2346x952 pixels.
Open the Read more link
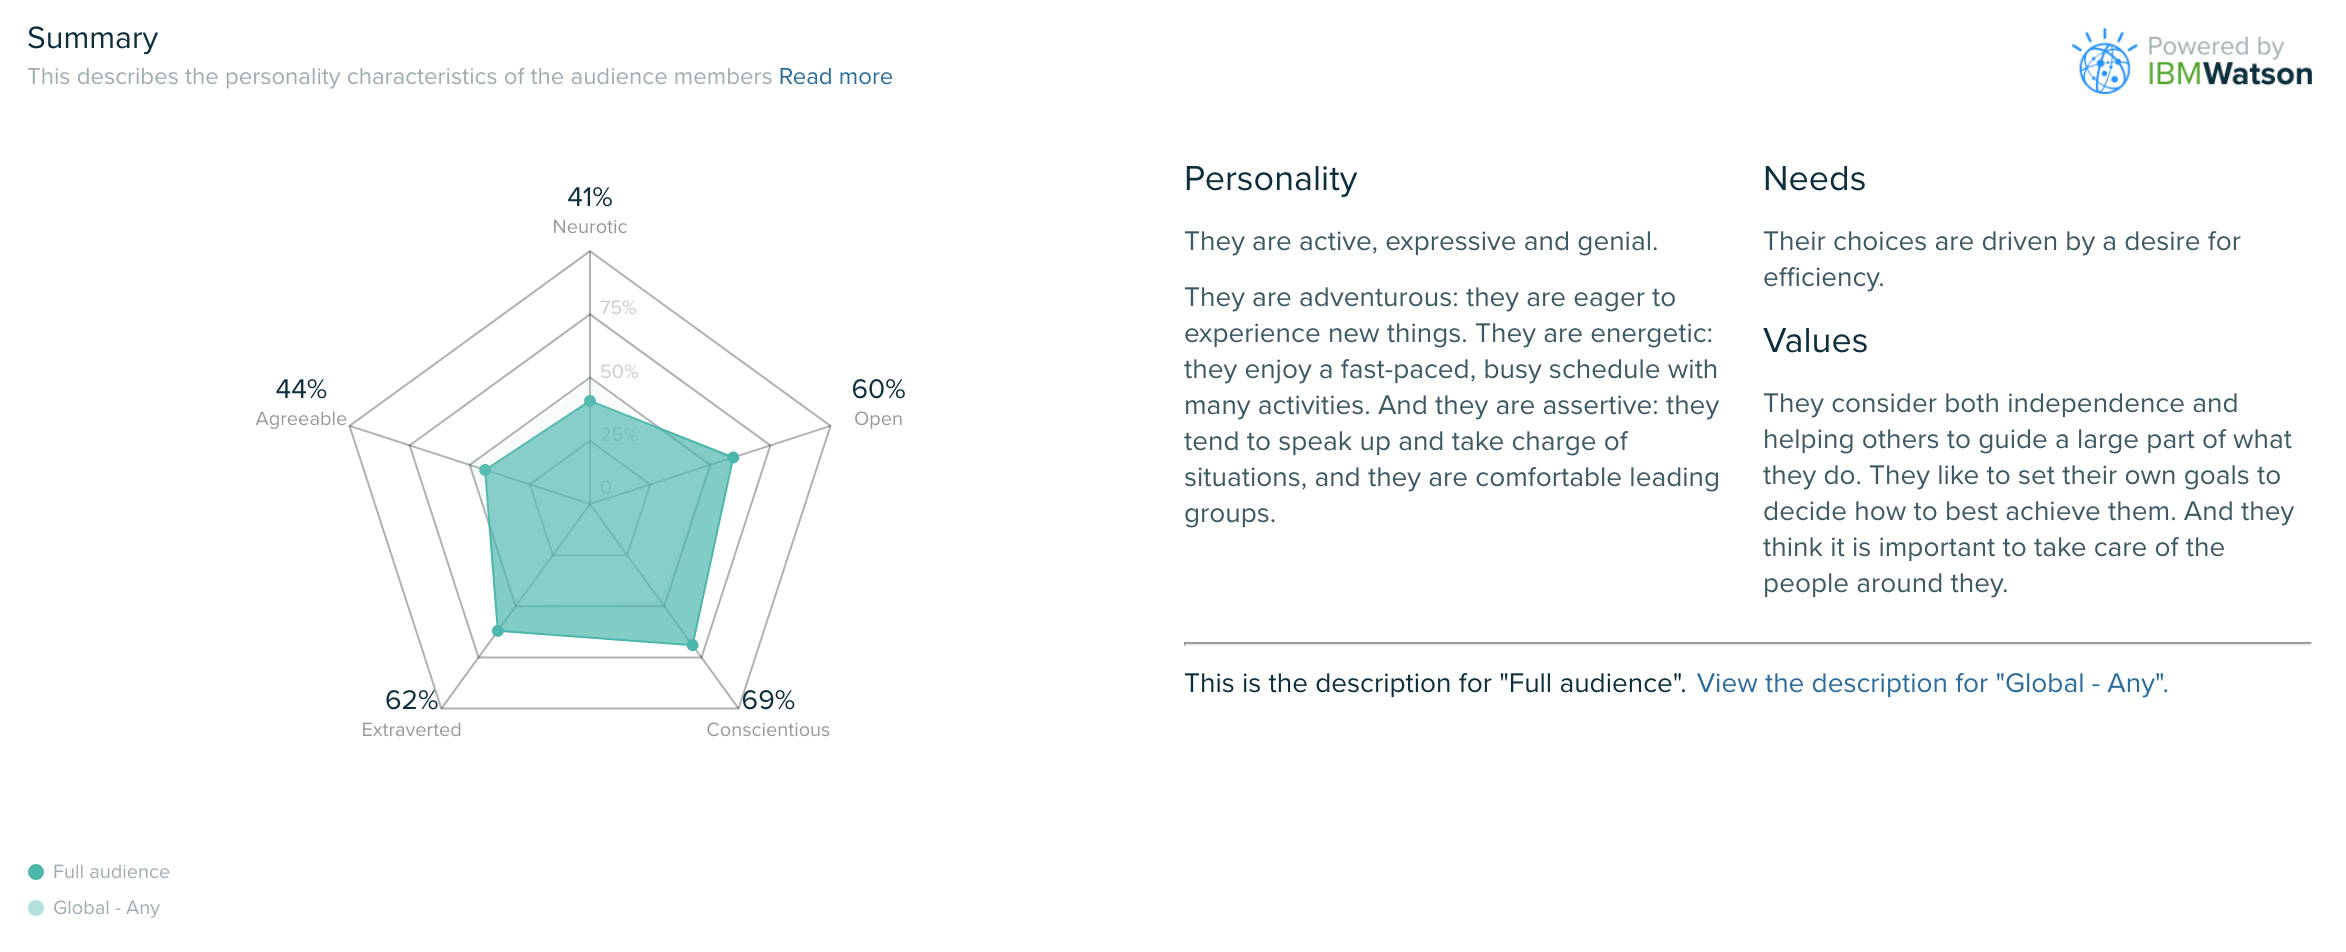click(835, 77)
